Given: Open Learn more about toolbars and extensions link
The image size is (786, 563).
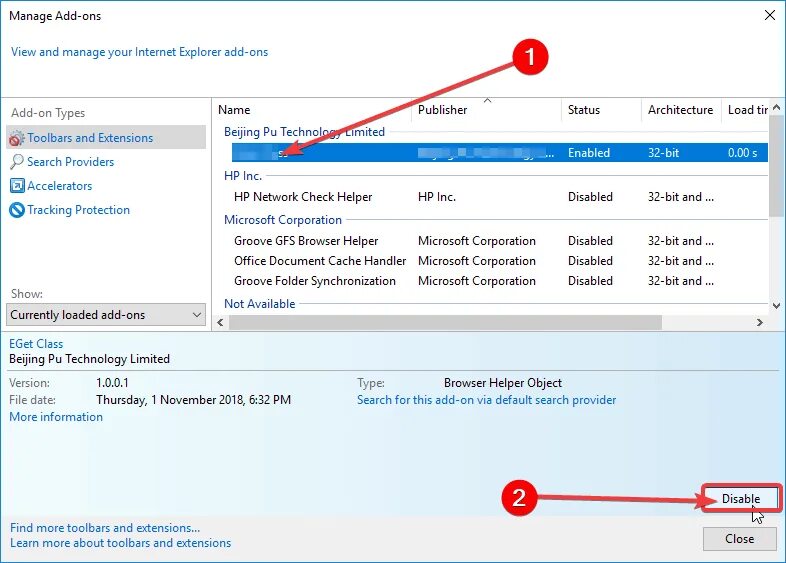Looking at the screenshot, I should [121, 543].
